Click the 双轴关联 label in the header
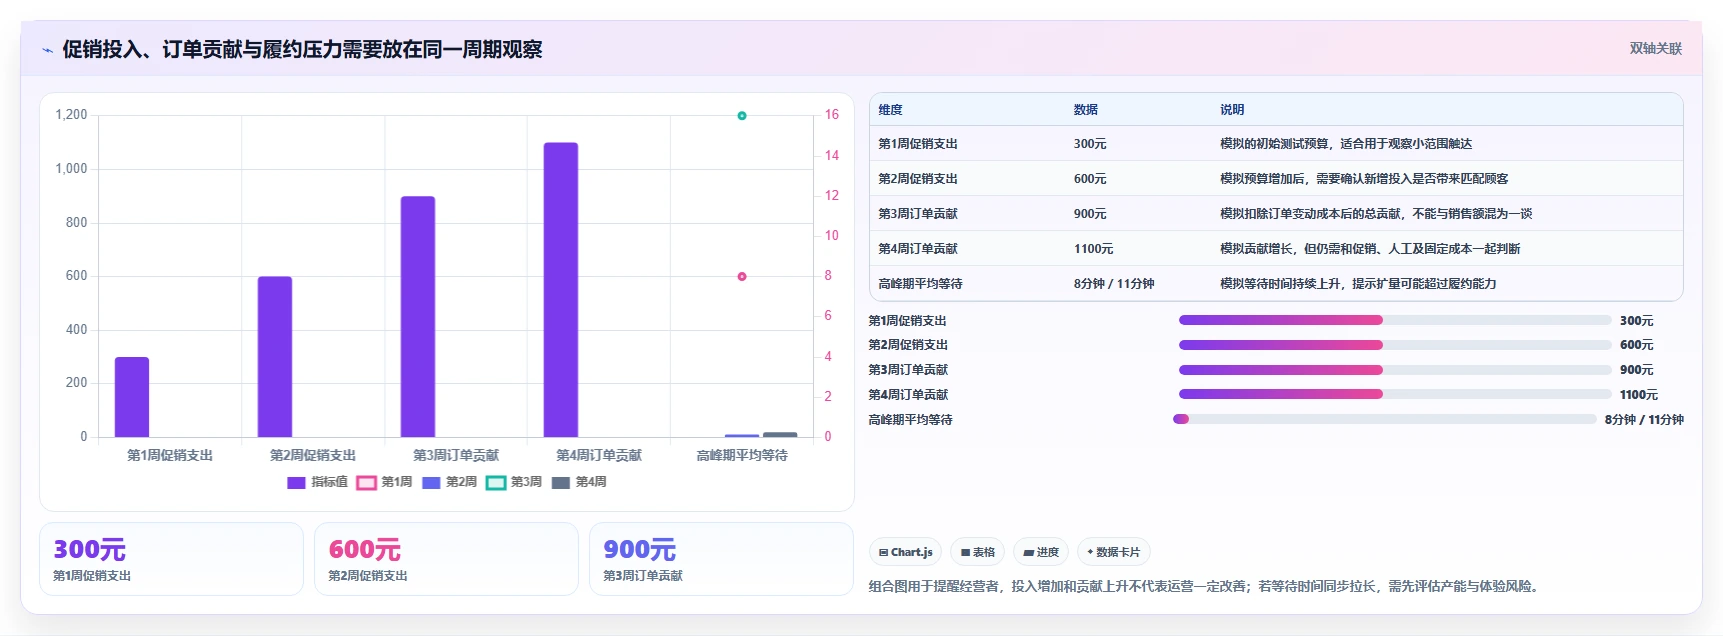The height and width of the screenshot is (636, 1723). [x=1655, y=49]
